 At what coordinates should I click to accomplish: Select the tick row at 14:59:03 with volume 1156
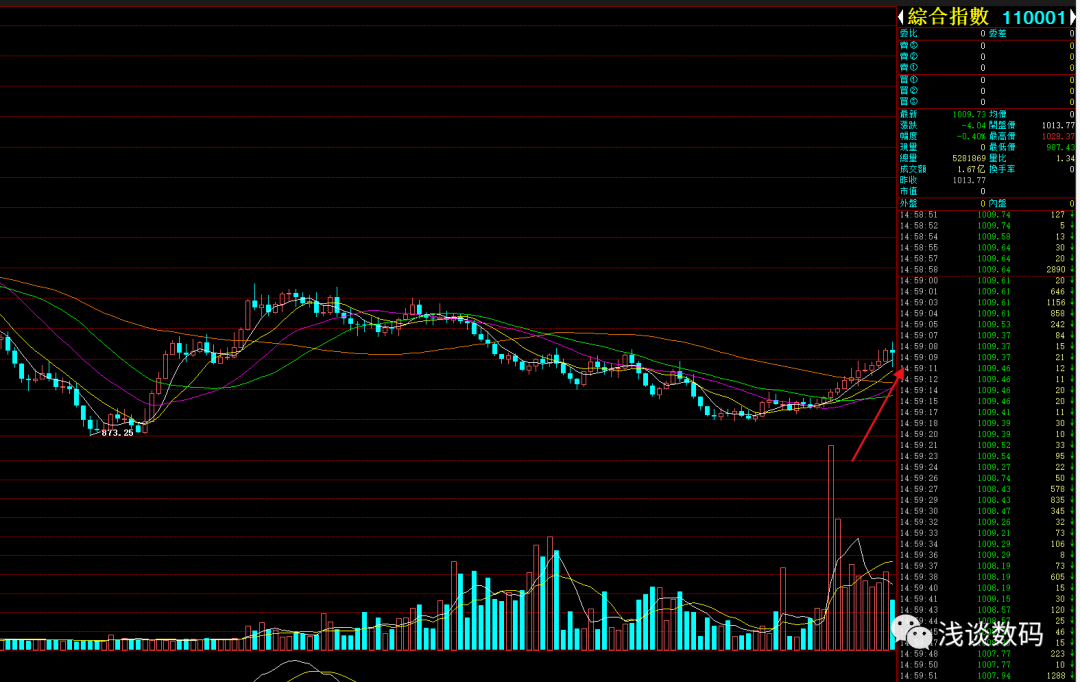tap(986, 303)
